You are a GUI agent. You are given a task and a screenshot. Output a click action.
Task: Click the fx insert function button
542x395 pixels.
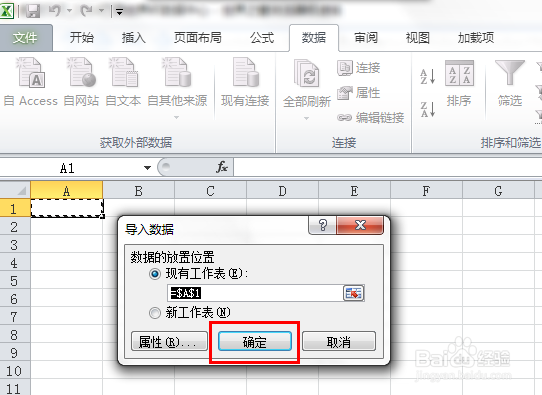[221, 168]
